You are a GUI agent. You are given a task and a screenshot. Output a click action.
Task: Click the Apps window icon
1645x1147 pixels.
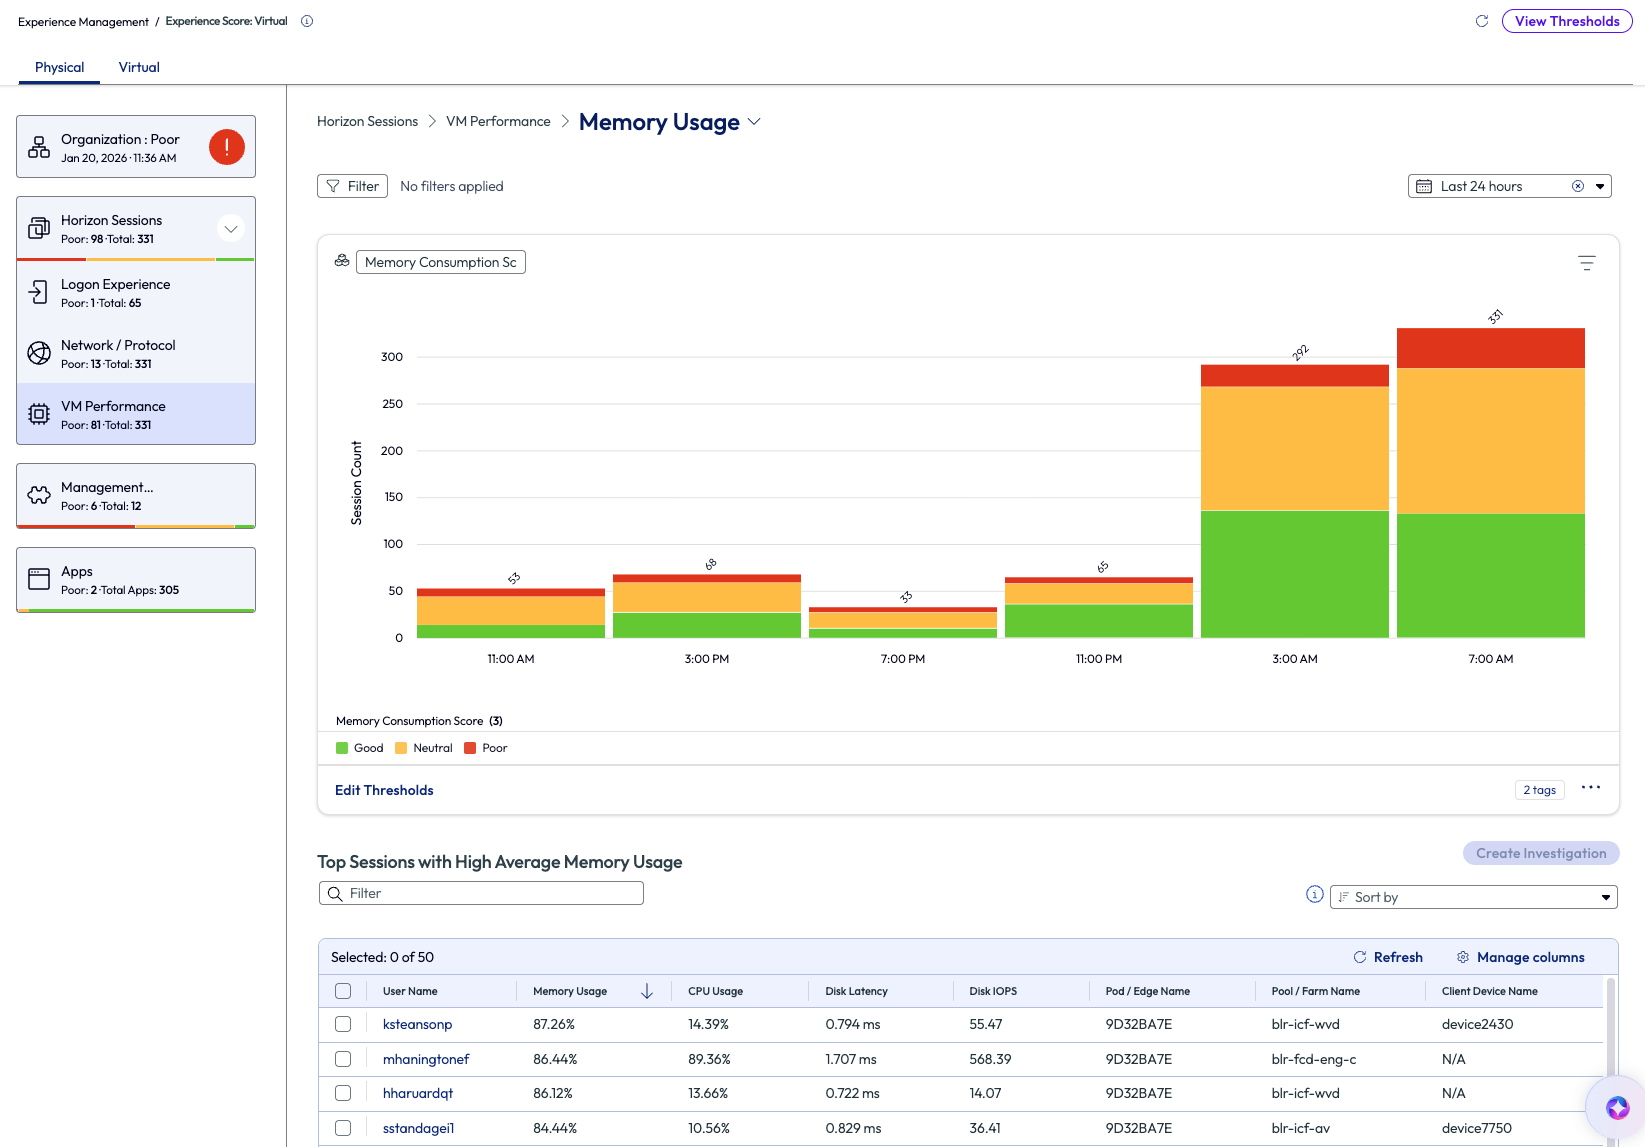(x=39, y=579)
